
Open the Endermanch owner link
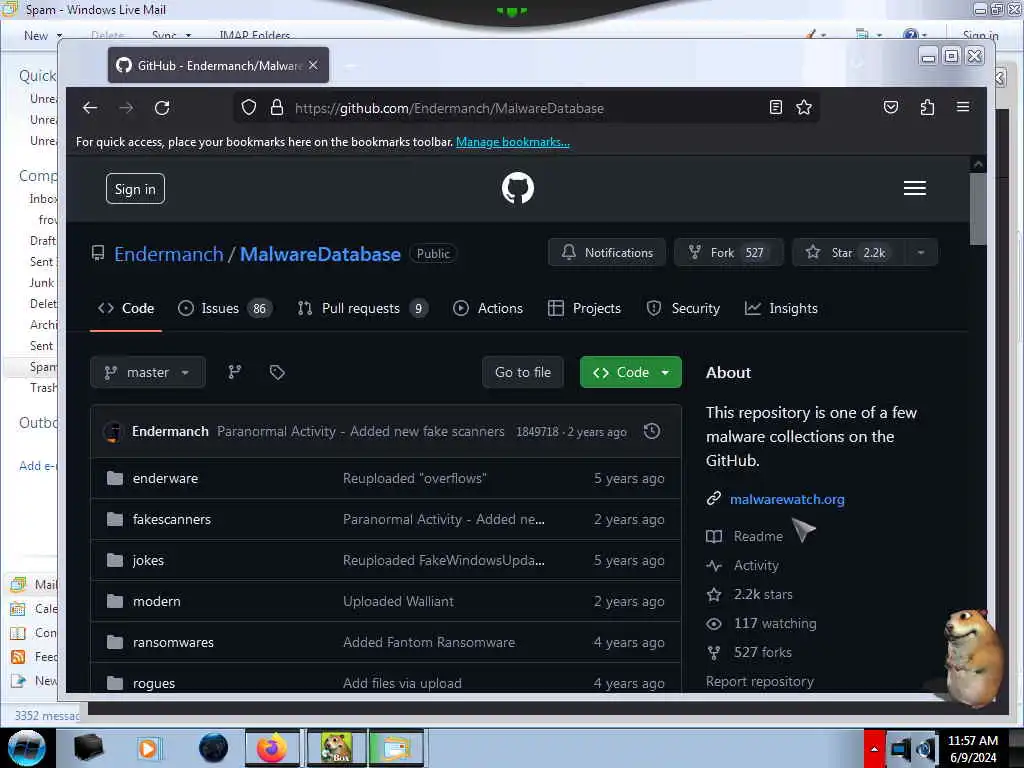tap(168, 254)
